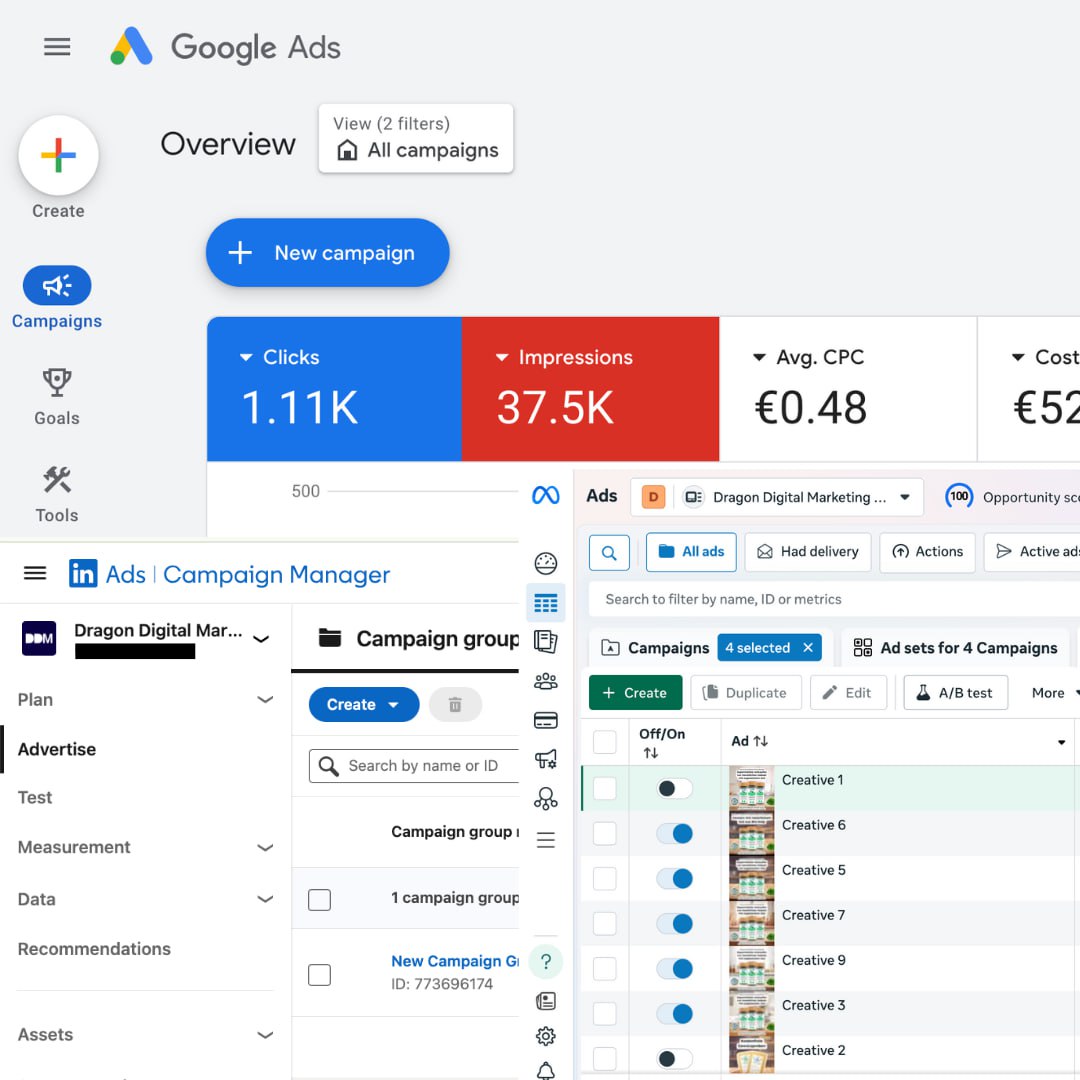Select Advertise in LinkedIn sidebar

[57, 749]
